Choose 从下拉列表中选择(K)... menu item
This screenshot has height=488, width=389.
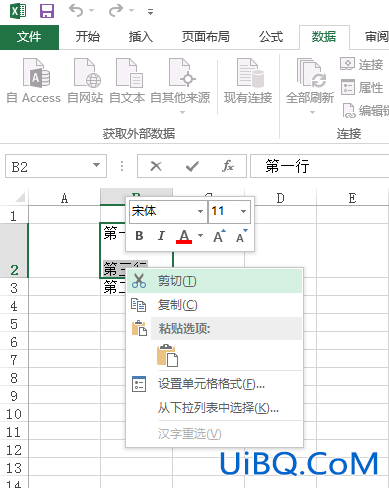click(x=215, y=407)
